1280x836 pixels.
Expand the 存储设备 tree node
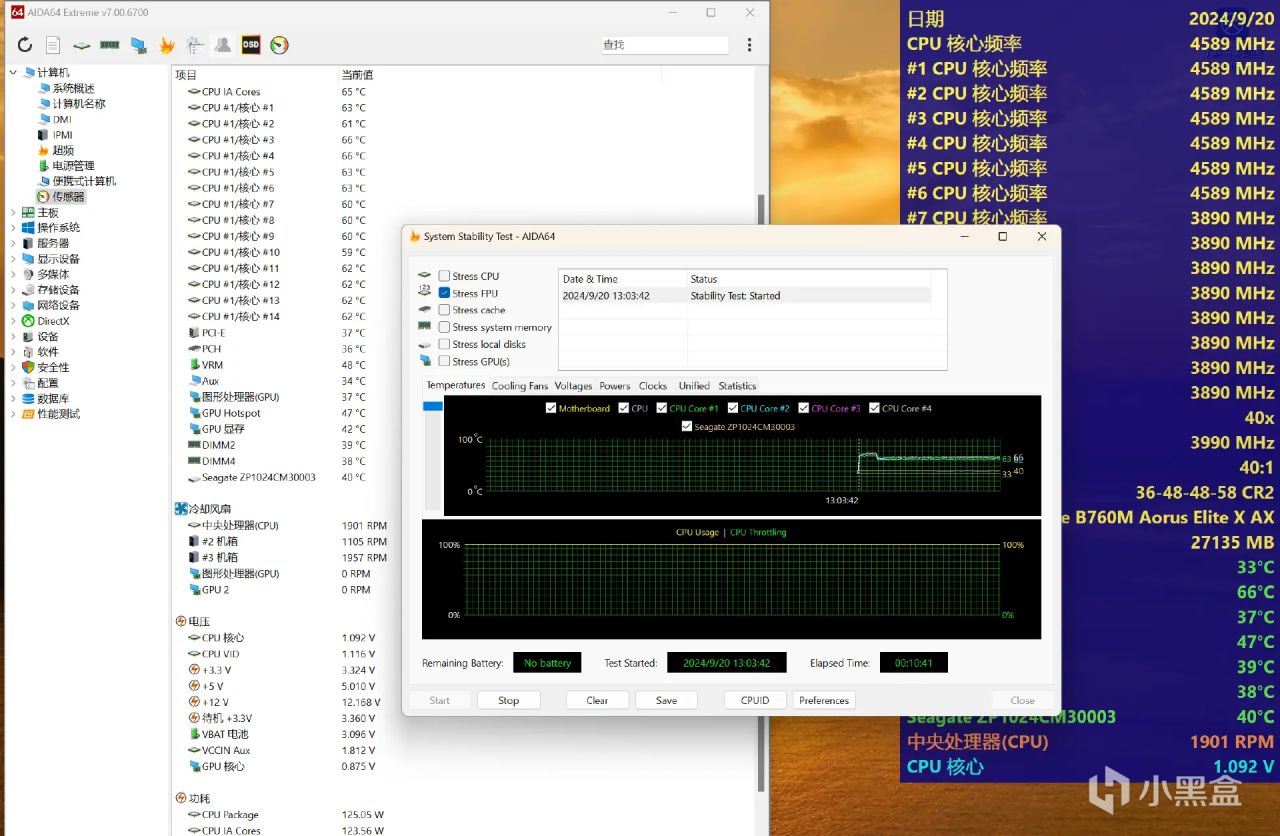point(14,290)
